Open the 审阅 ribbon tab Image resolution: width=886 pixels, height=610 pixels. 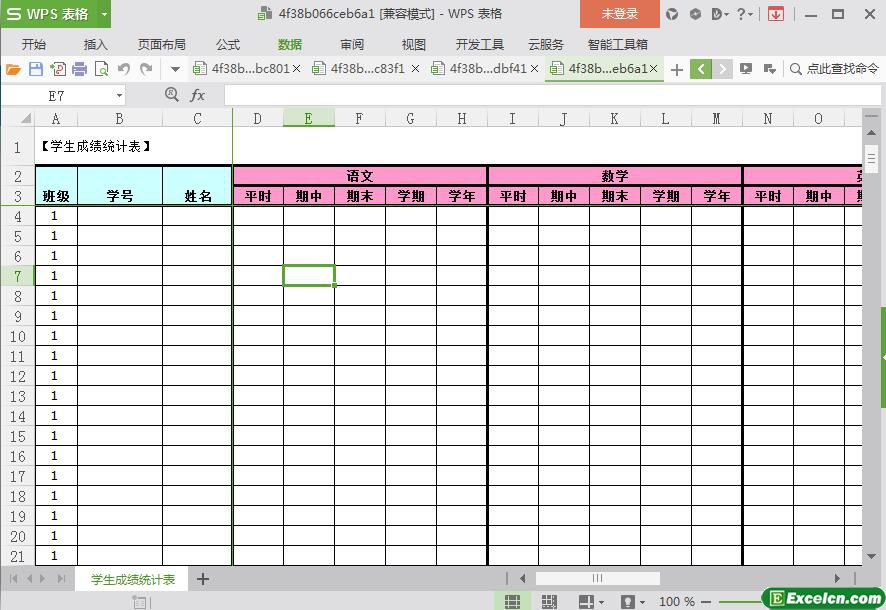[x=352, y=44]
